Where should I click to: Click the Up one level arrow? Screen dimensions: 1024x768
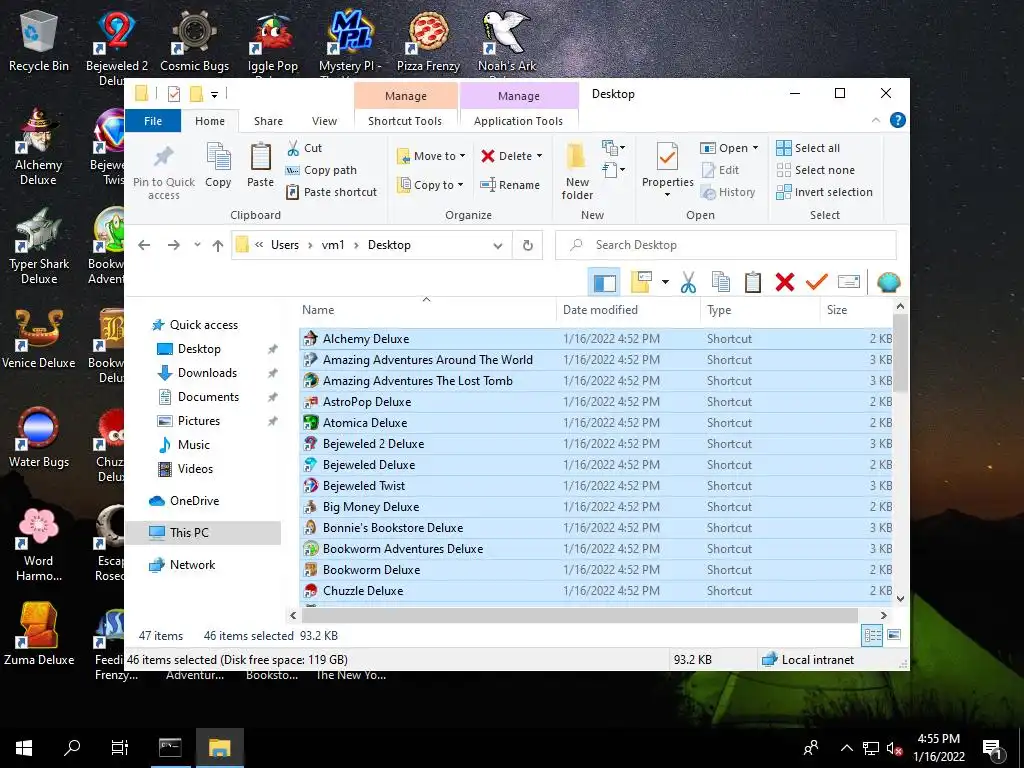pos(217,246)
